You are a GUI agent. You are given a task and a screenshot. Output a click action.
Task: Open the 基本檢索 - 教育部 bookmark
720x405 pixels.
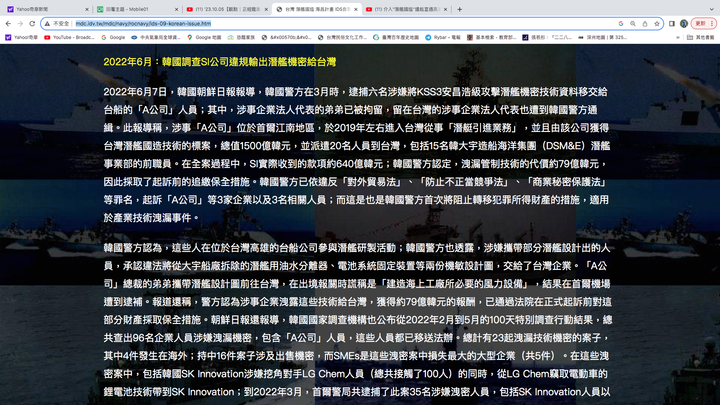491,37
